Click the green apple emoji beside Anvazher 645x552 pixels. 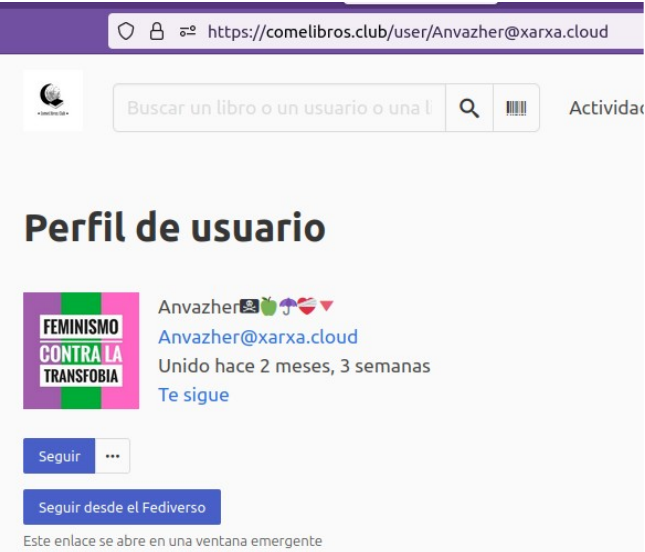(269, 306)
